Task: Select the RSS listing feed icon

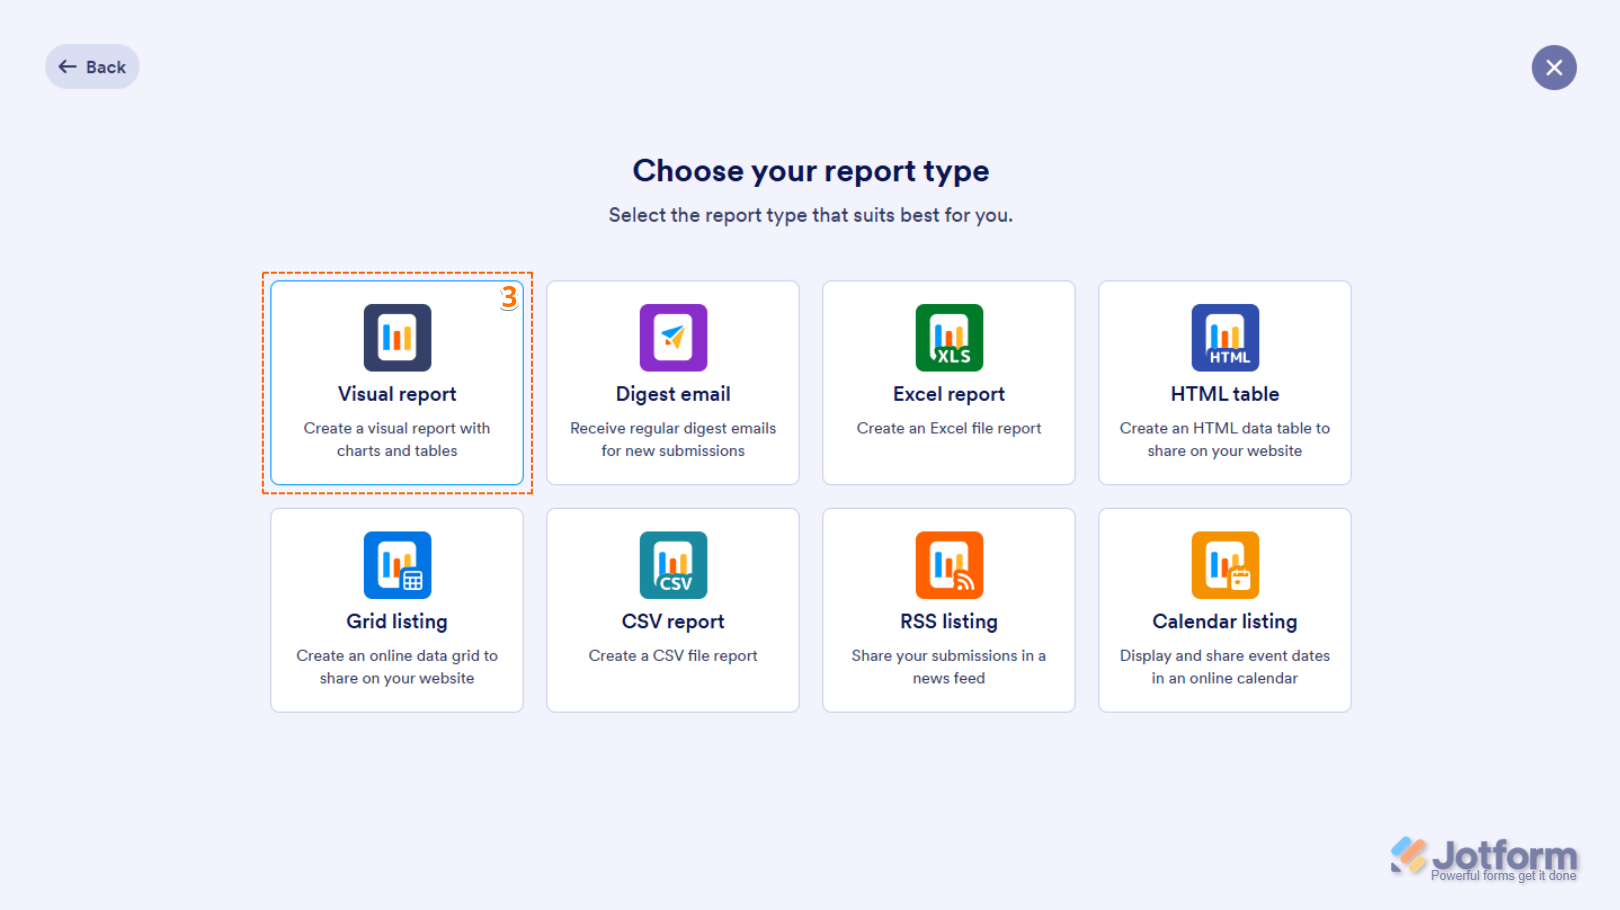Action: pos(949,565)
